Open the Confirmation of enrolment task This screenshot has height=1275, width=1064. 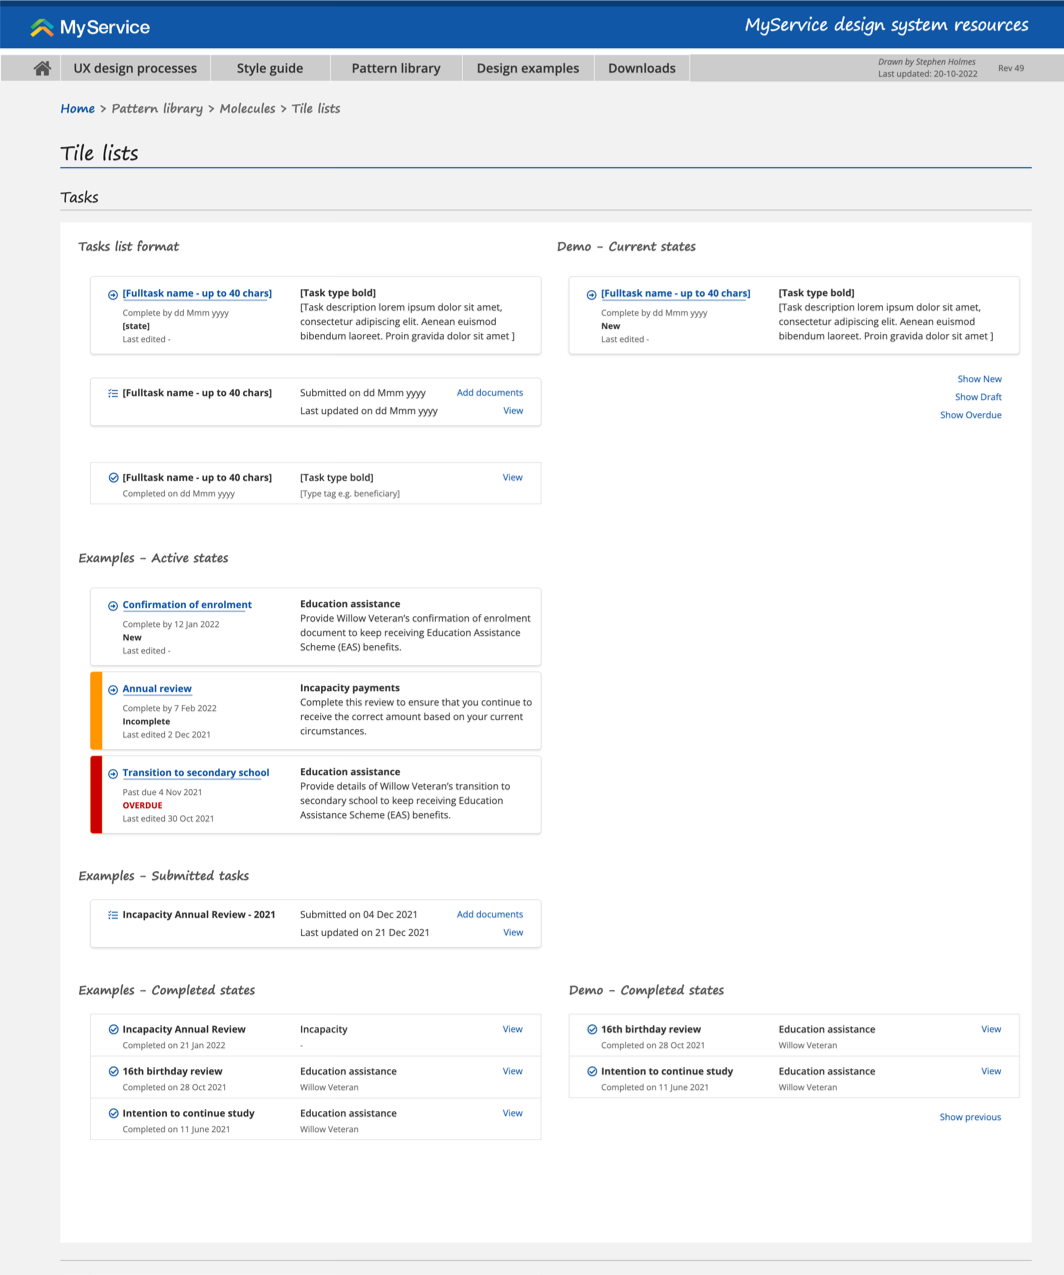coord(187,605)
